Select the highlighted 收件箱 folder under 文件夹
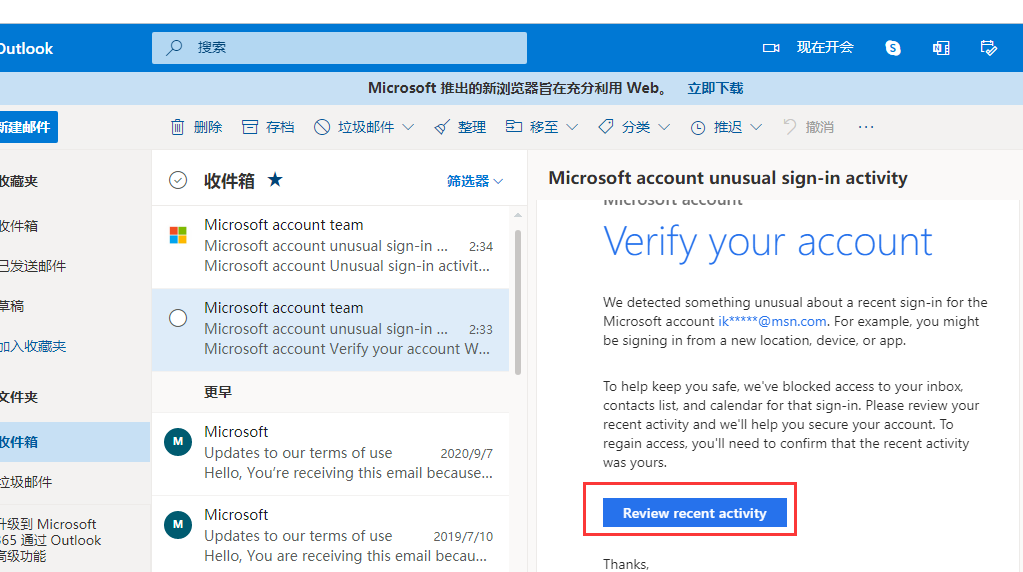Image resolution: width=1023 pixels, height=572 pixels. (x=74, y=442)
